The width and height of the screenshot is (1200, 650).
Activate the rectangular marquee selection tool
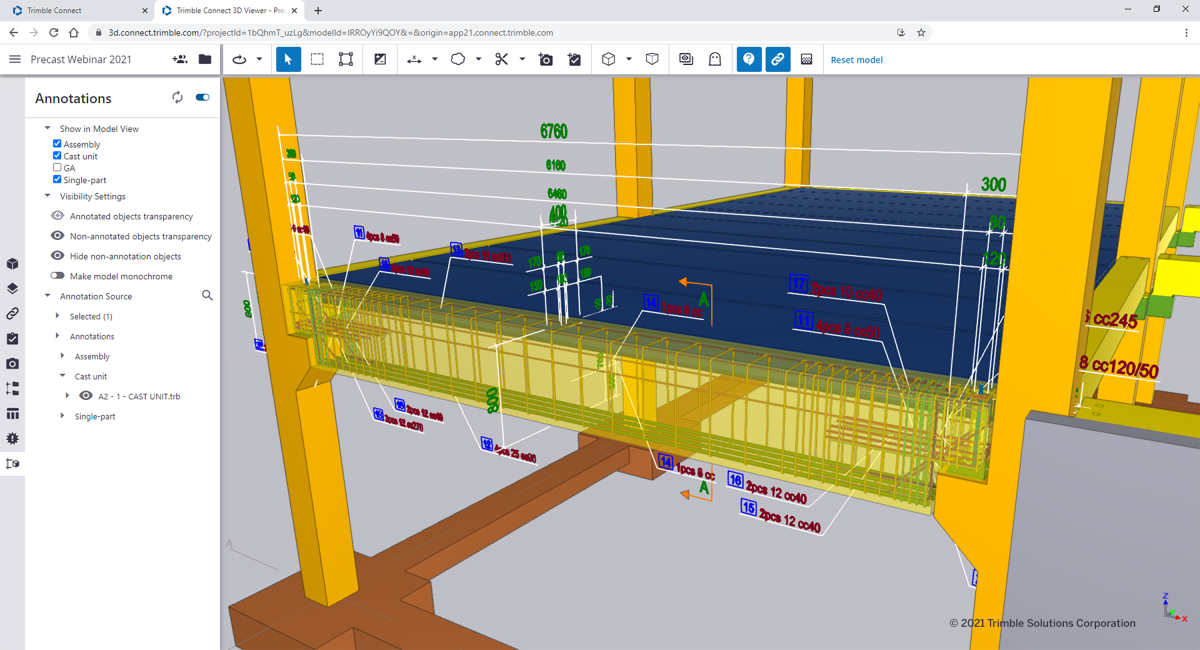coord(317,59)
